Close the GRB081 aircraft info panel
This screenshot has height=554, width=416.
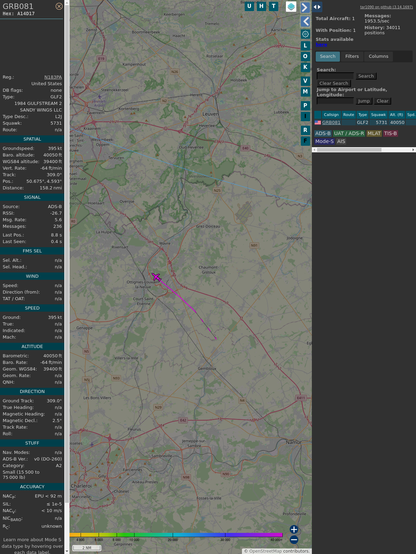[59, 6]
